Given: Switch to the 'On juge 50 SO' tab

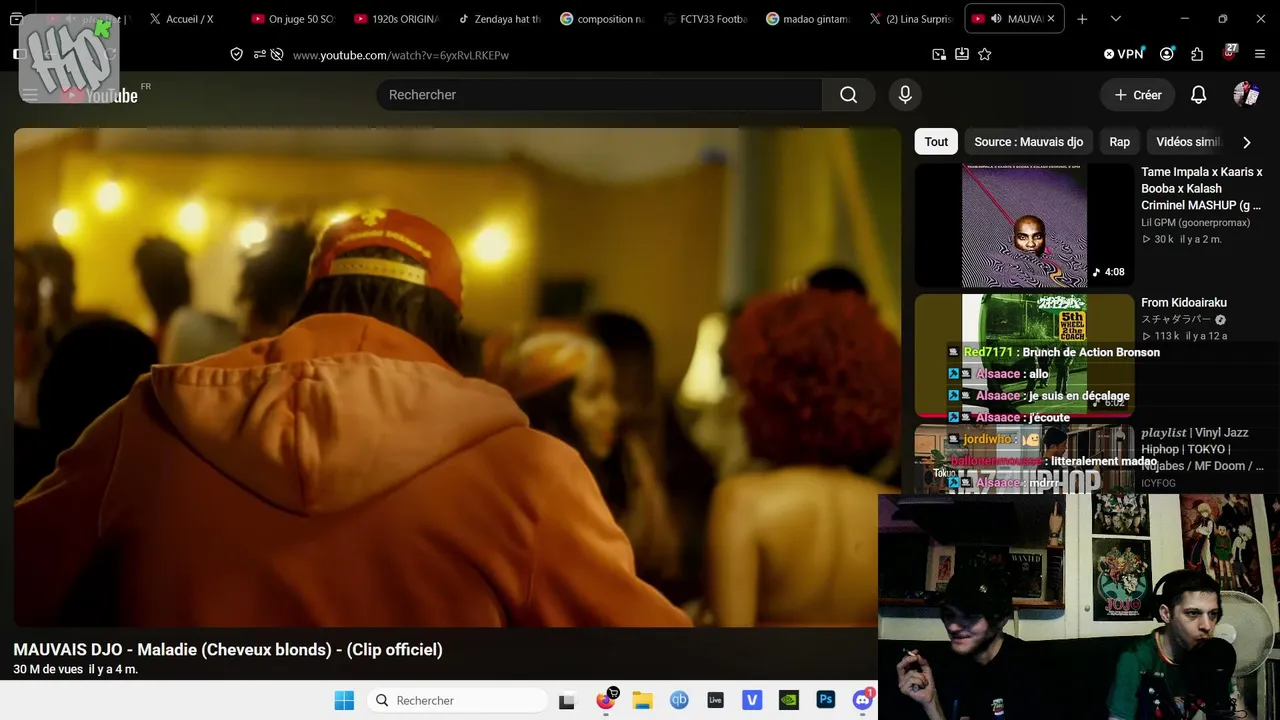Looking at the screenshot, I should 293,19.
